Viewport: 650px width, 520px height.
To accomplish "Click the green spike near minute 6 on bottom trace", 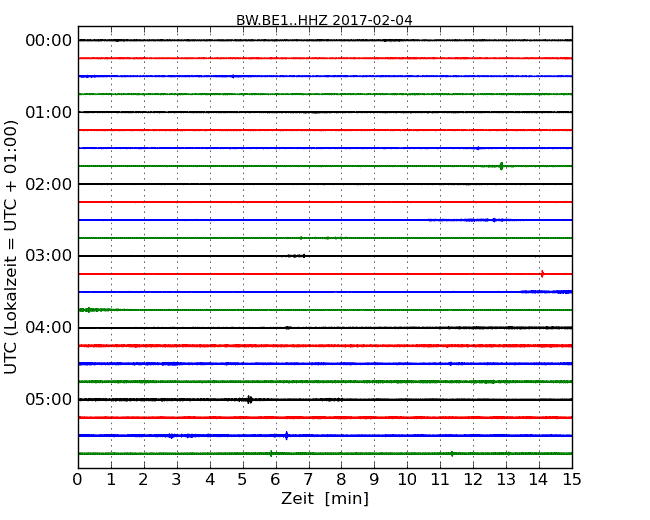I will pos(271,454).
